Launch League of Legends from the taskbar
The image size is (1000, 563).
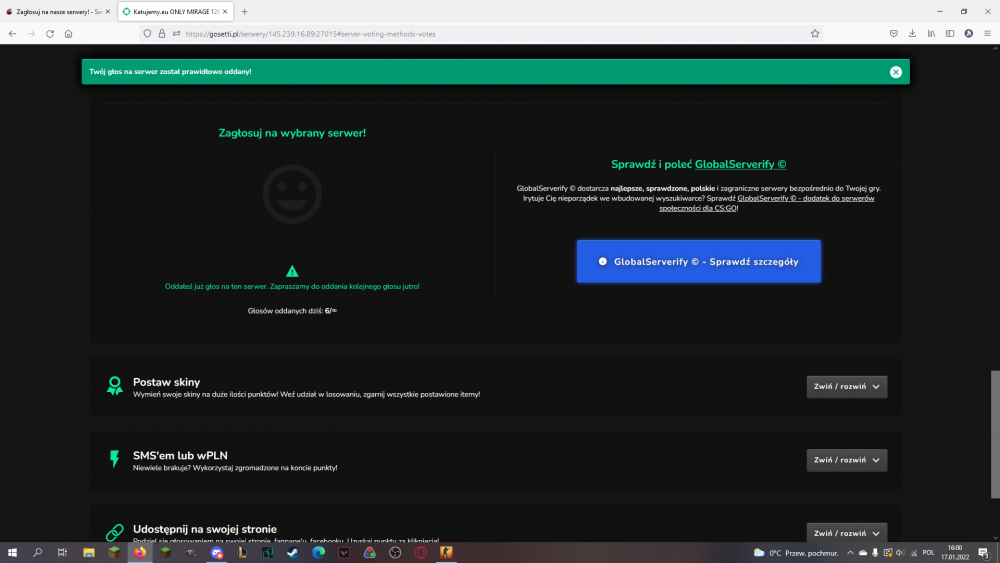pos(242,553)
